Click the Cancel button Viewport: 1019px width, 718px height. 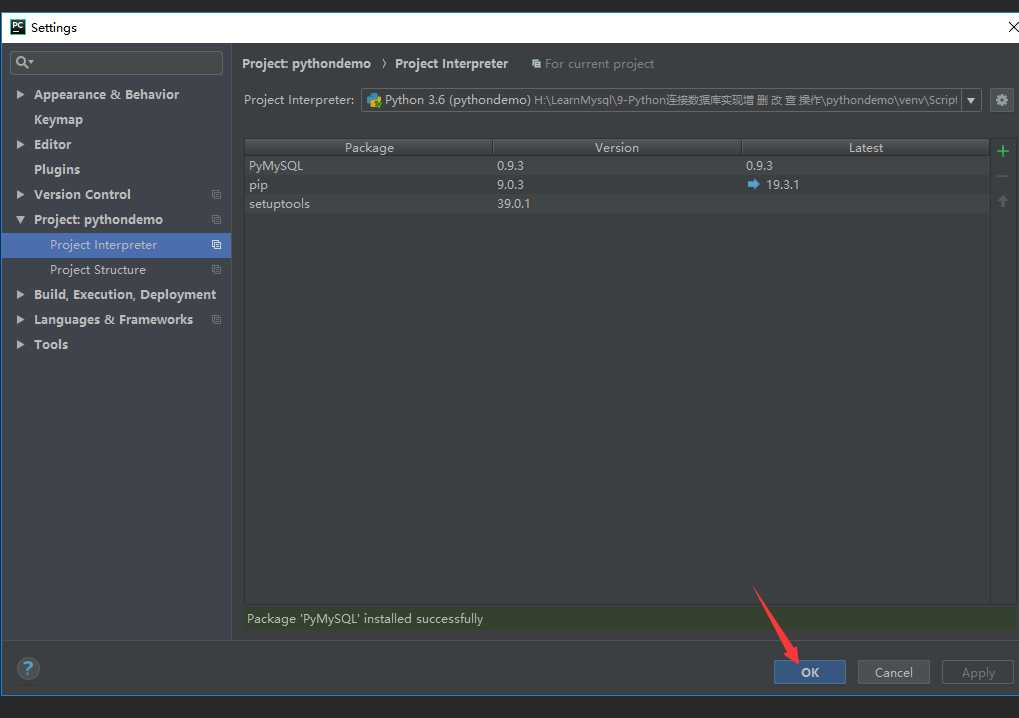click(894, 673)
